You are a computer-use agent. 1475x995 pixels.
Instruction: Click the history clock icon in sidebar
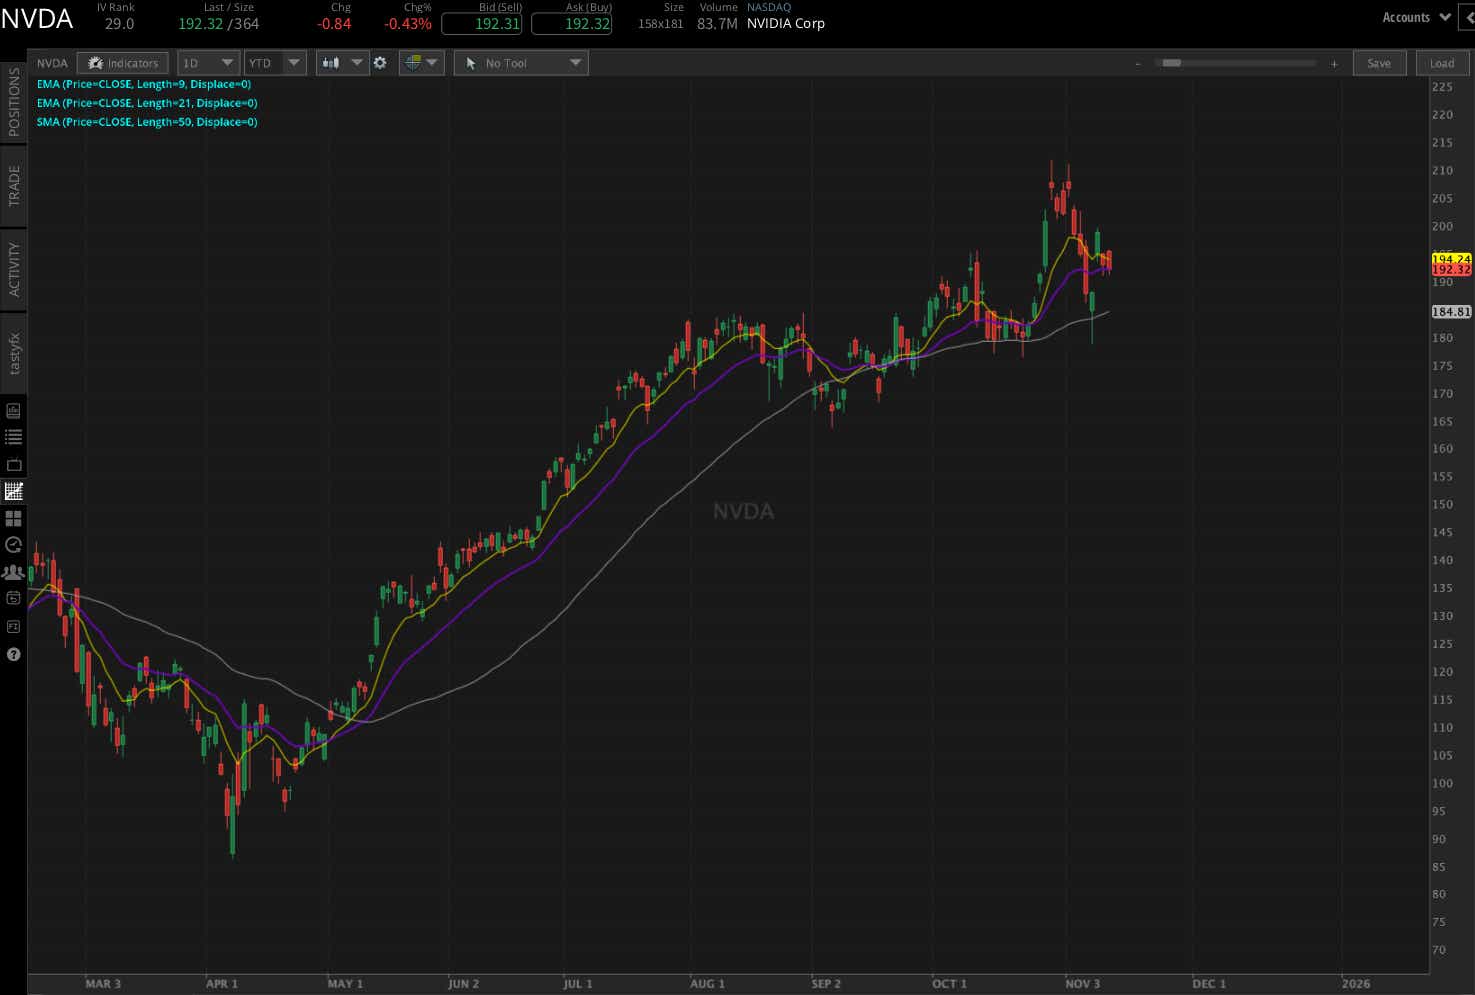click(x=13, y=545)
